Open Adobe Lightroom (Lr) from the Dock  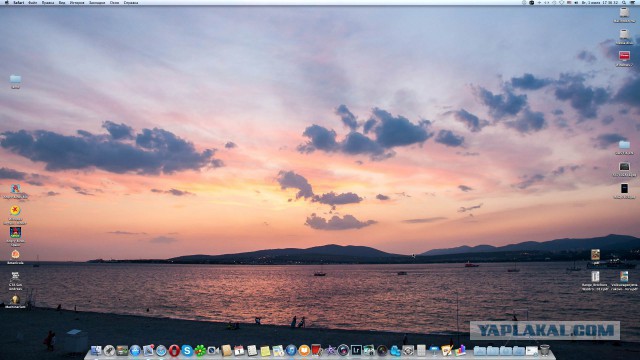tap(356, 350)
